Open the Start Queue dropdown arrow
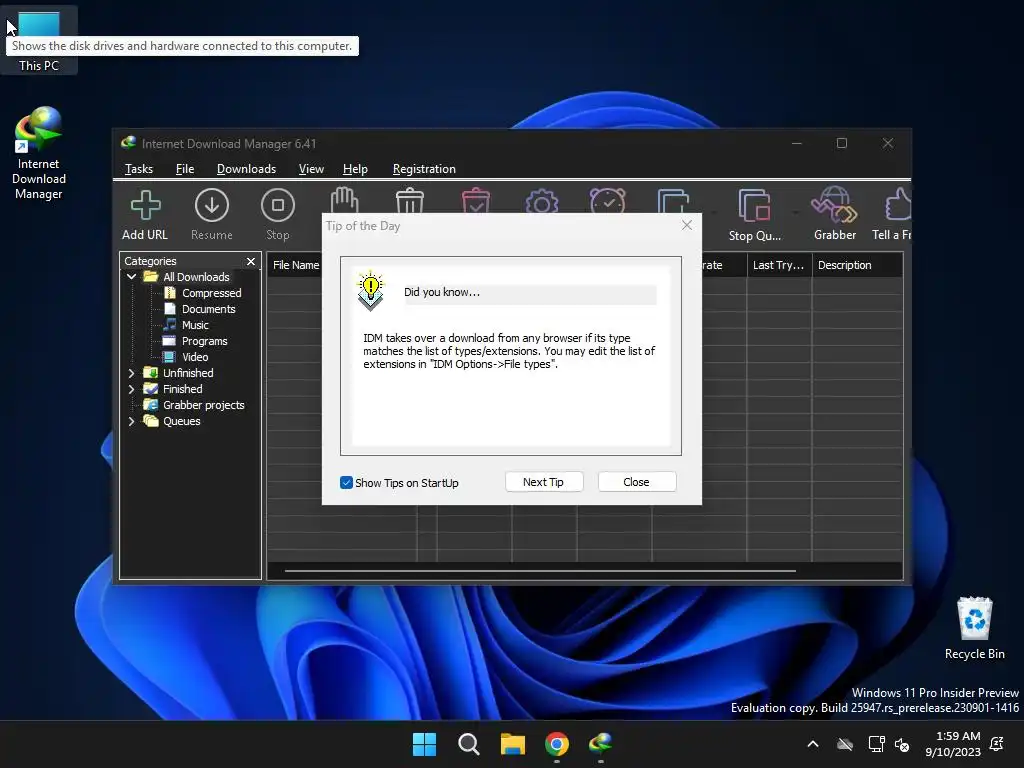1024x768 pixels. [x=714, y=212]
